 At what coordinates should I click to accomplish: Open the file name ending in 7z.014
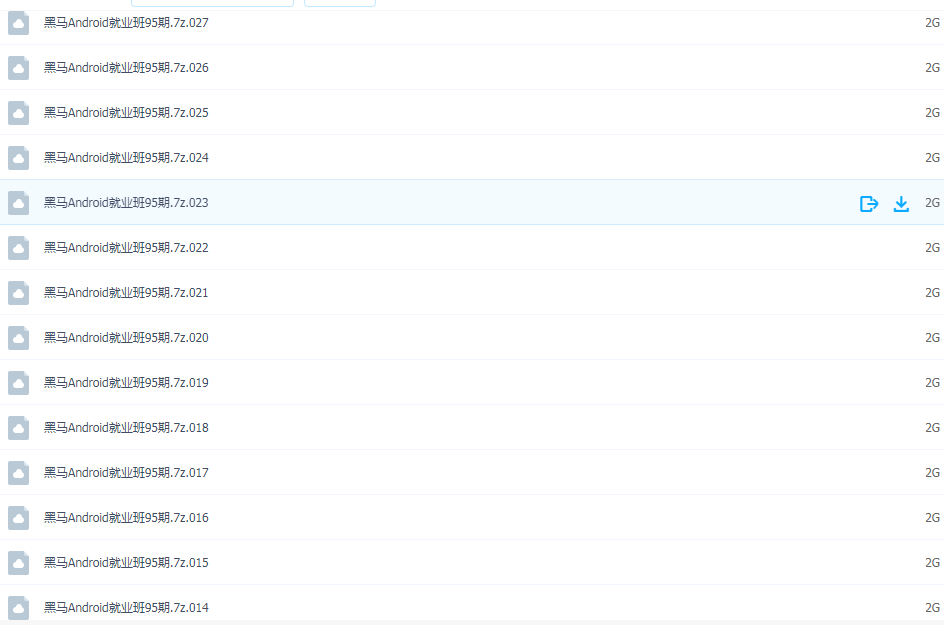[x=126, y=608]
